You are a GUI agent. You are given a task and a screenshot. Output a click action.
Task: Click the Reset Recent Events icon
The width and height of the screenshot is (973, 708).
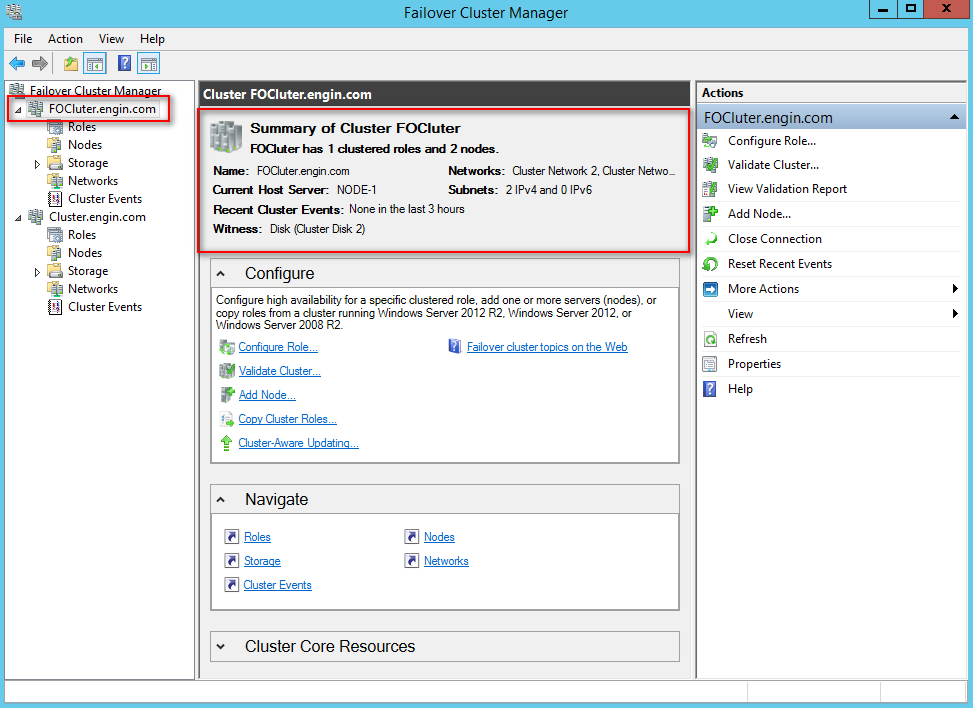point(710,264)
